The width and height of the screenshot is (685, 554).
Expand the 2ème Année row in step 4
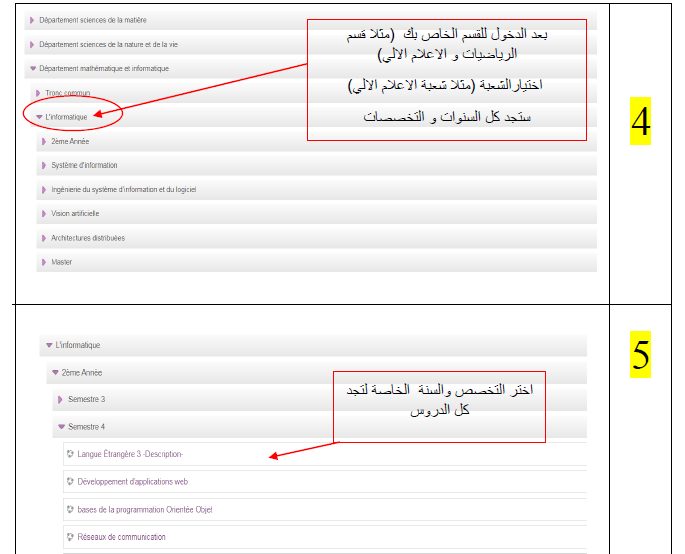coord(71,141)
